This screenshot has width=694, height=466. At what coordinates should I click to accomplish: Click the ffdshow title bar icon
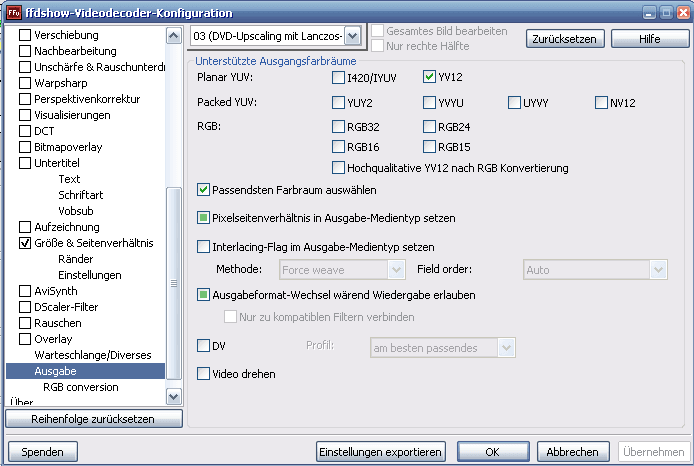pyautogui.click(x=14, y=12)
